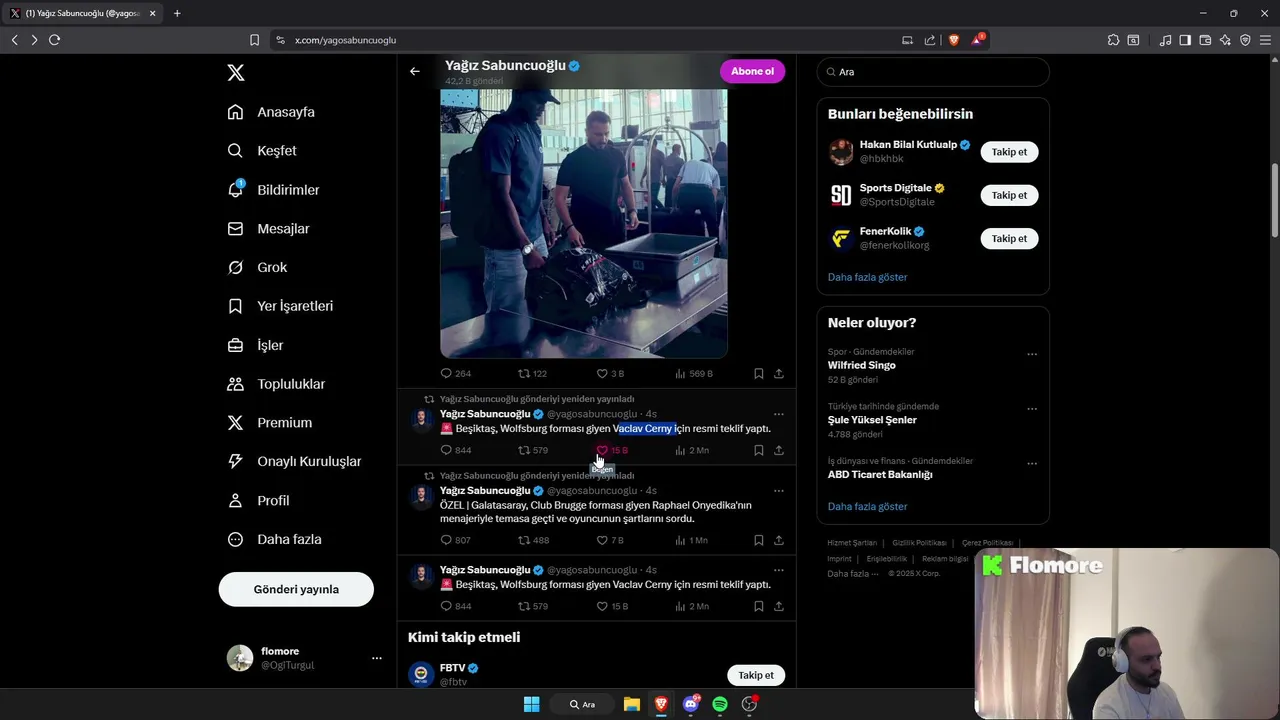The image size is (1280, 720).
Task: Click Brave Shields lion icon
Action: point(954,40)
